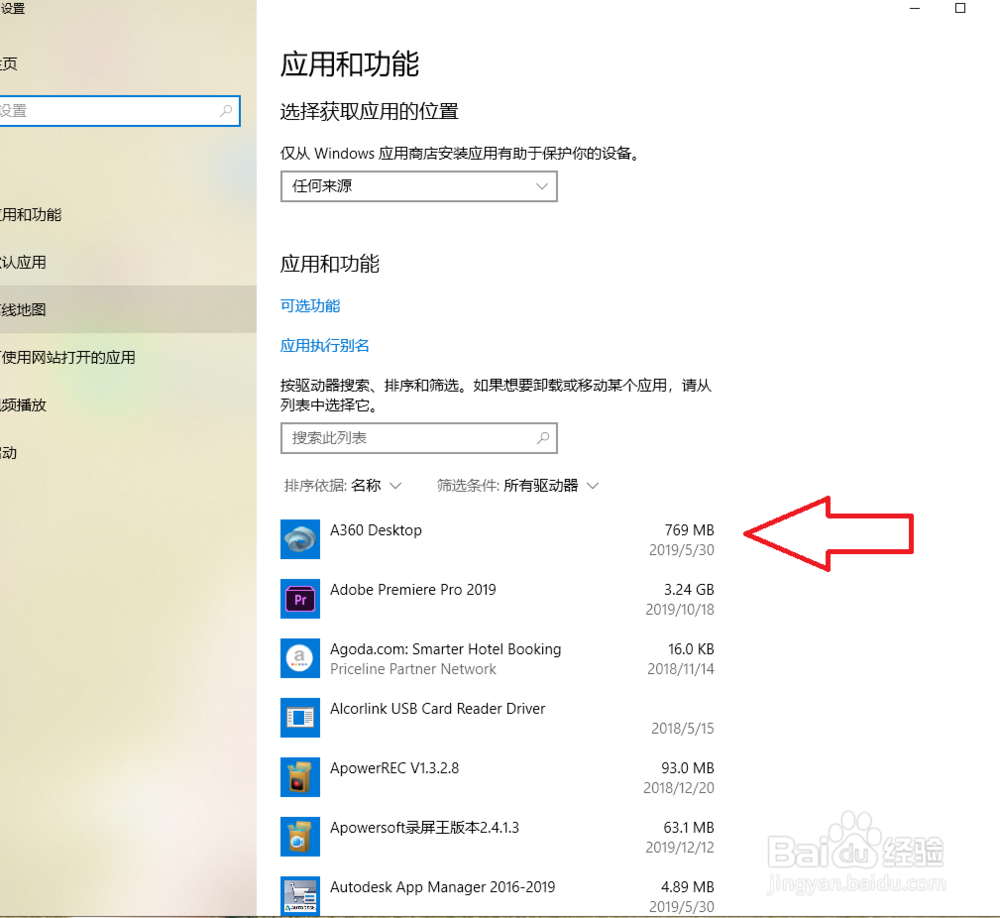Click the 93.0 MB size value

[x=688, y=768]
